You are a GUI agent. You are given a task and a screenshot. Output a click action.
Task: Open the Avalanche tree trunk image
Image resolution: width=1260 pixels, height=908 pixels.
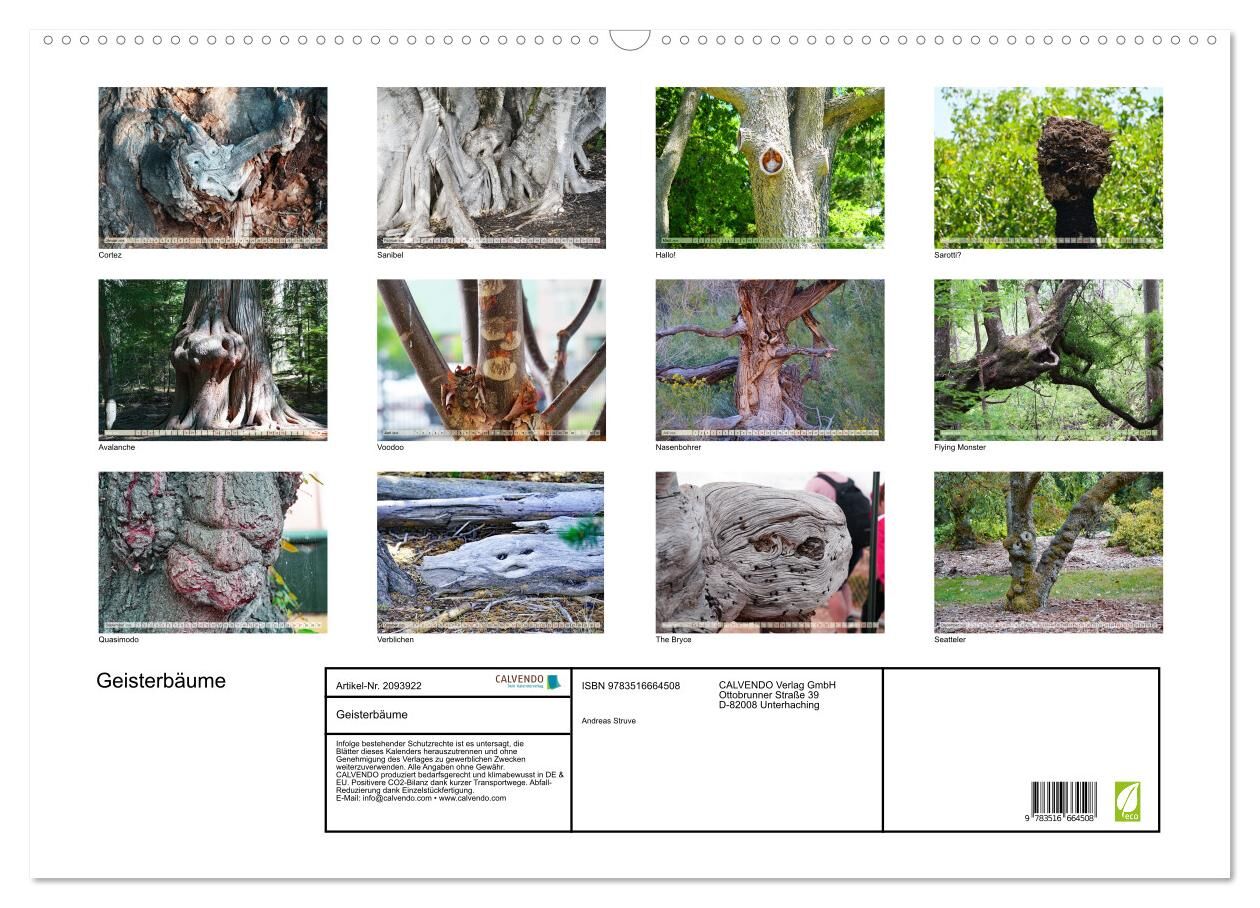click(x=212, y=359)
